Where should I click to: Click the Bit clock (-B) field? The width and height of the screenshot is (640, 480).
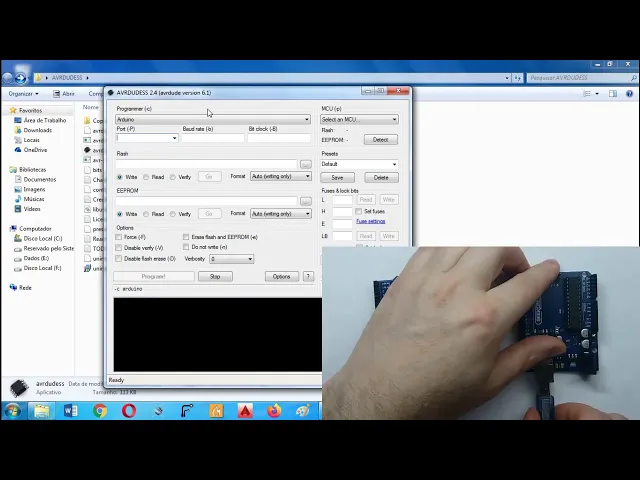279,138
